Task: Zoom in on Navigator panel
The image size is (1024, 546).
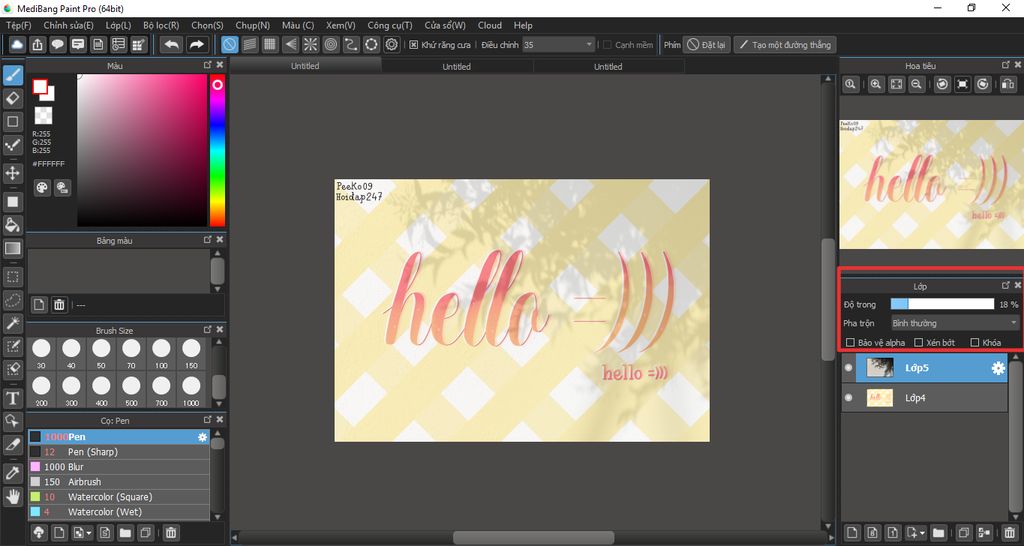Action: pos(876,84)
